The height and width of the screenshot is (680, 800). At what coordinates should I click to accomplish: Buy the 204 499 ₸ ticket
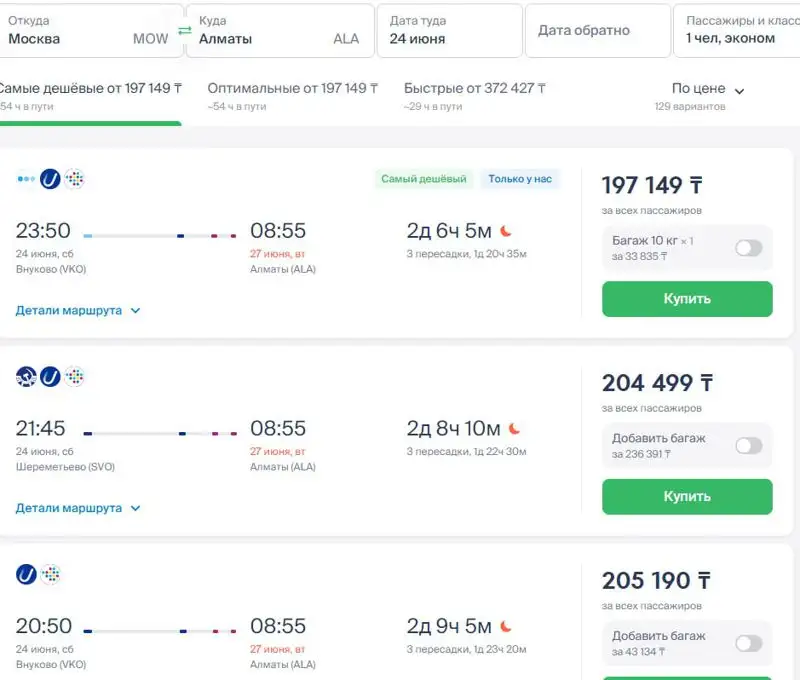687,496
